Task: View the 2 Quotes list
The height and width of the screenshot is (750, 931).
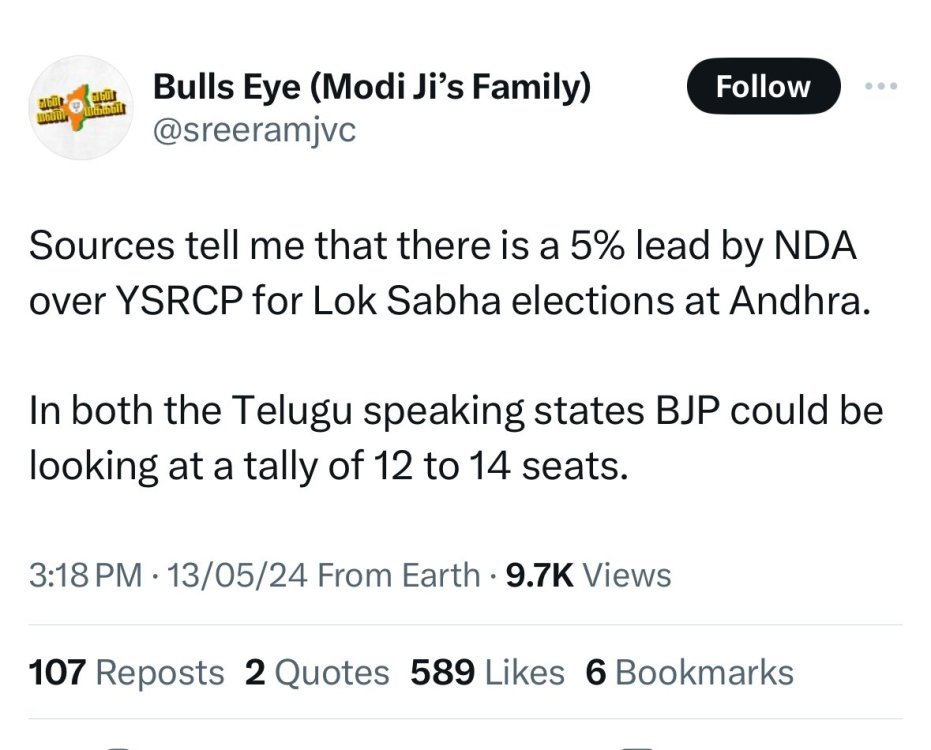Action: [317, 672]
